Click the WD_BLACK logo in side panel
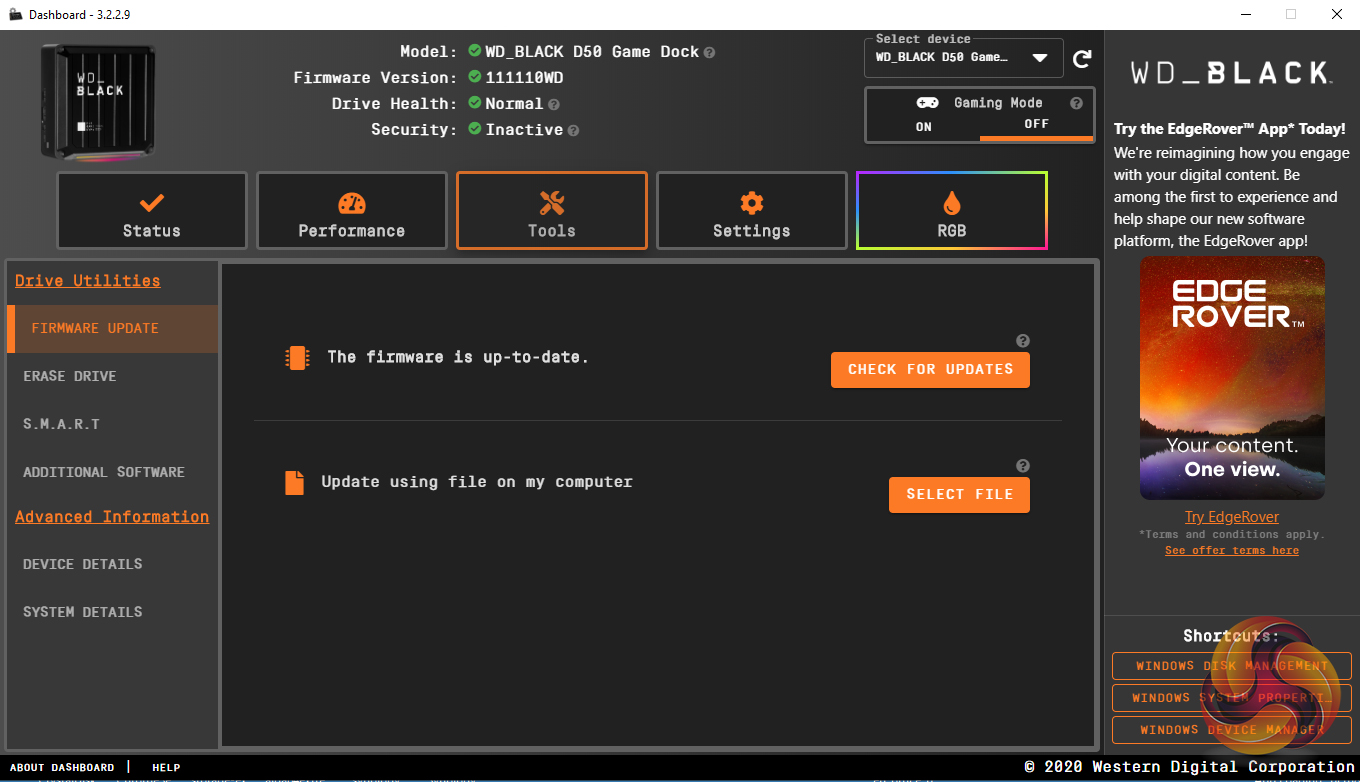The image size is (1360, 782). pyautogui.click(x=1231, y=72)
